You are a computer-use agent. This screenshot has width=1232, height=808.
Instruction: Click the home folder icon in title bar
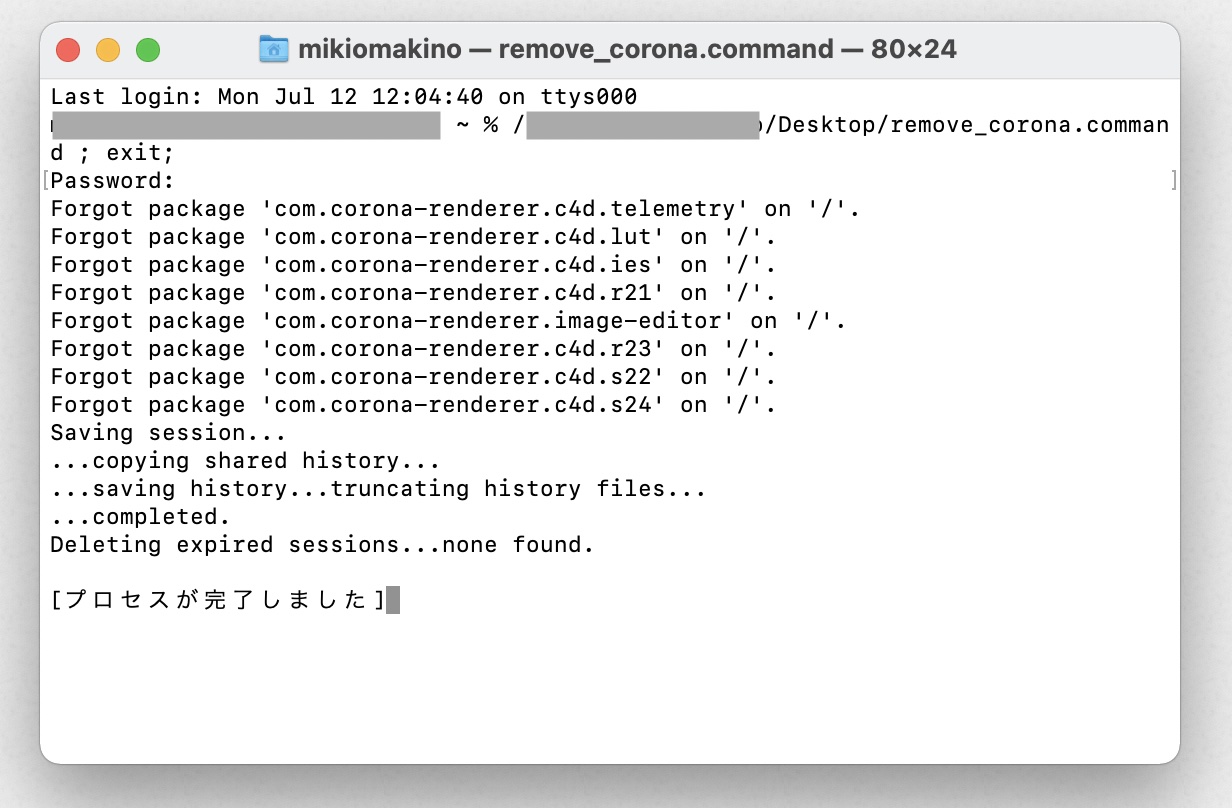point(274,49)
